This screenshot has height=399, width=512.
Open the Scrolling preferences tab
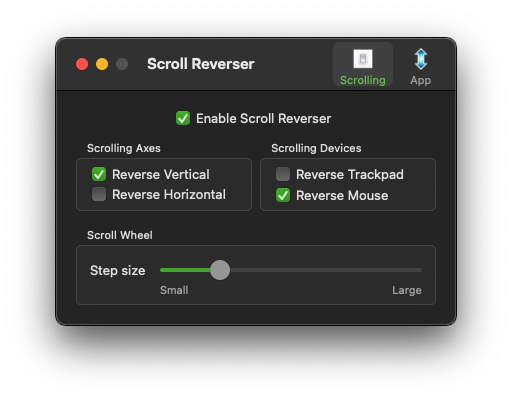coord(363,65)
